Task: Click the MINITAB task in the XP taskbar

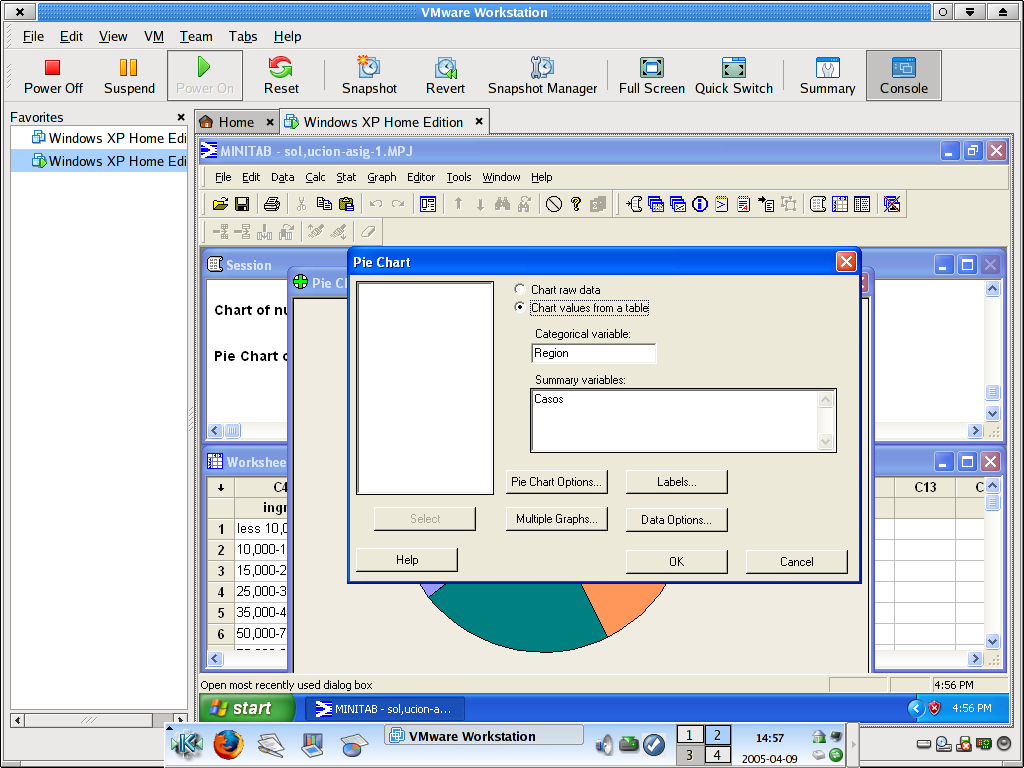Action: click(x=385, y=709)
